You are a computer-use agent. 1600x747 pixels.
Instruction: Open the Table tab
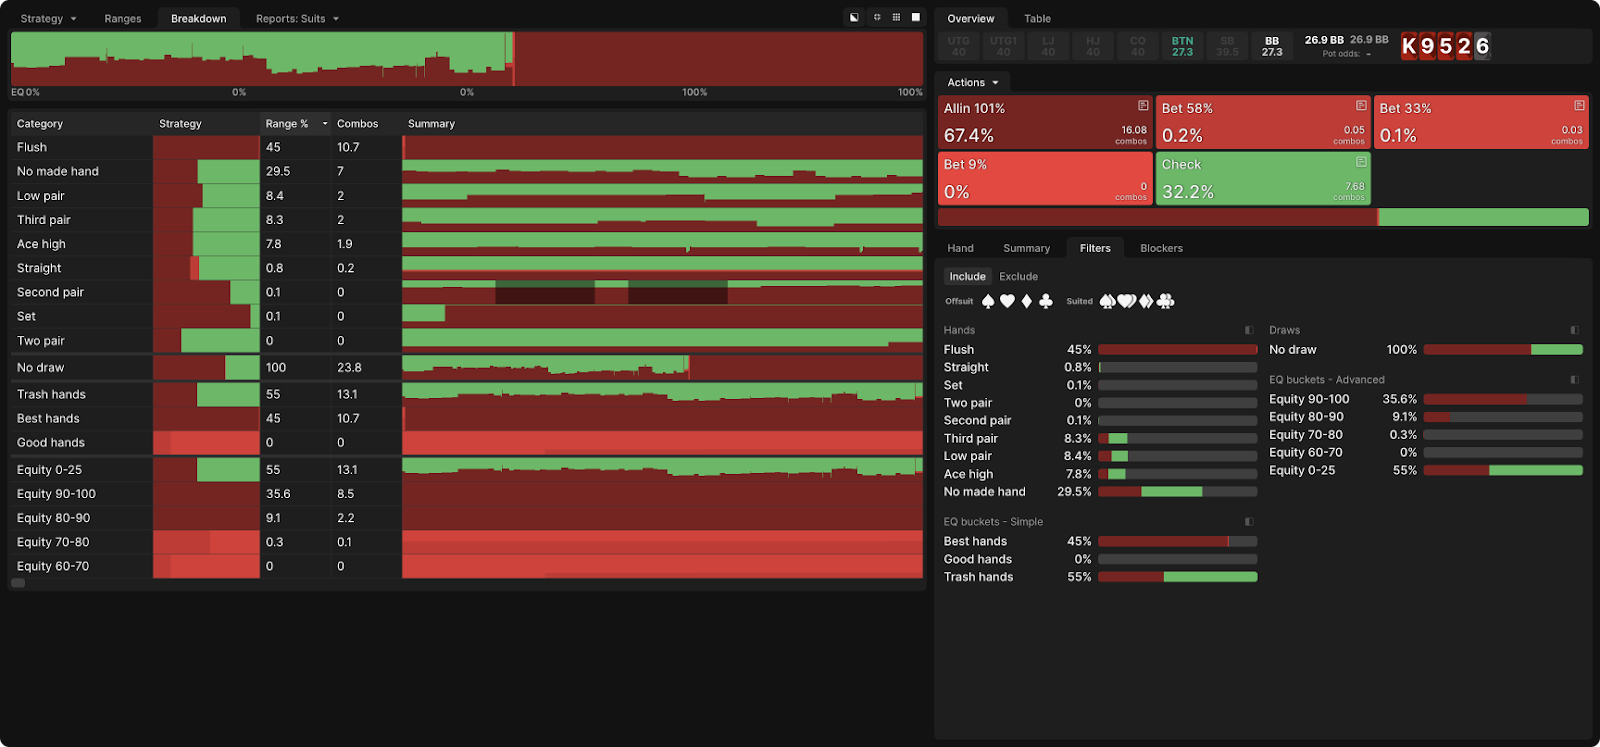click(x=1037, y=19)
